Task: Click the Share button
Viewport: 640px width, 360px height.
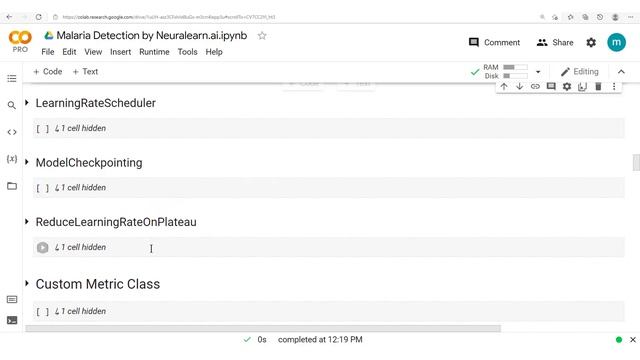Action: (555, 42)
